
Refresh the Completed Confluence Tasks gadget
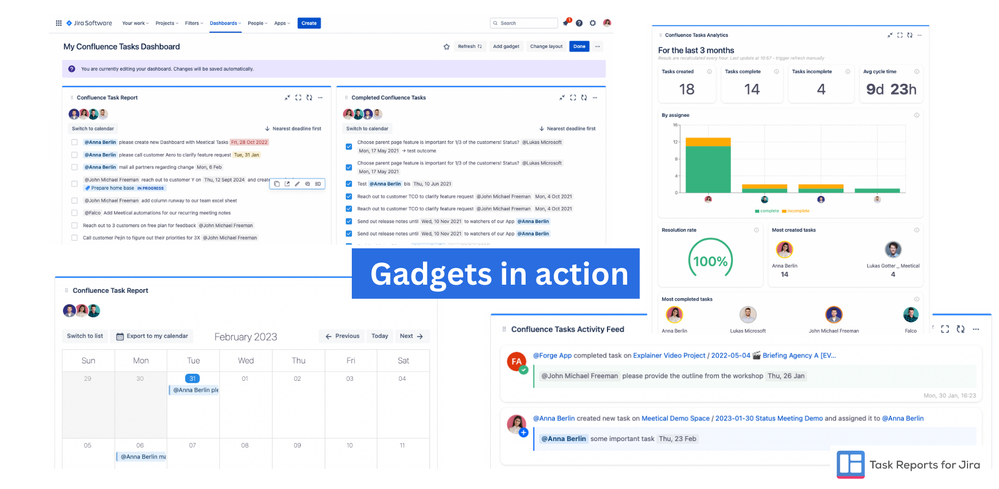[584, 97]
